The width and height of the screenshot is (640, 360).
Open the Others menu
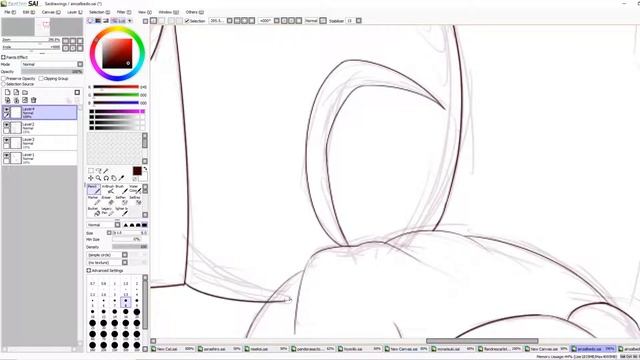click(x=195, y=12)
